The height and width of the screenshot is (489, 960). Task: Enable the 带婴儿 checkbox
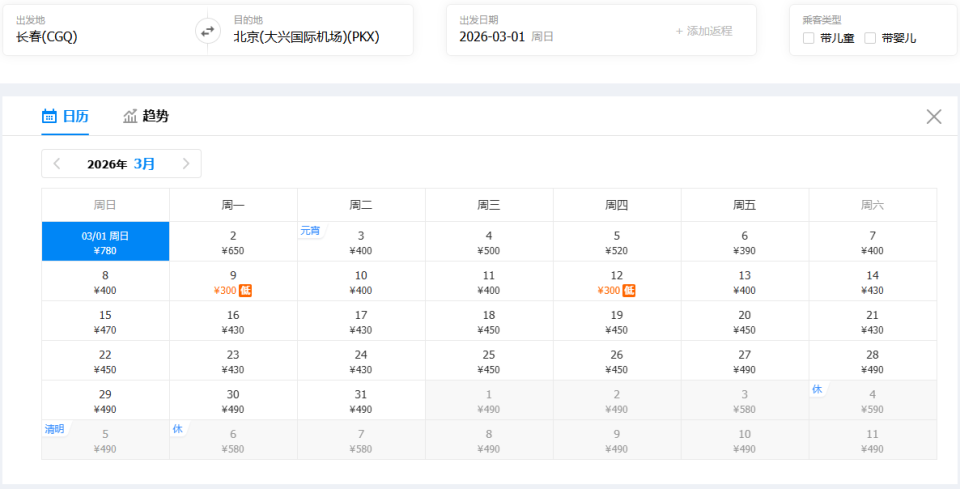[x=870, y=39]
